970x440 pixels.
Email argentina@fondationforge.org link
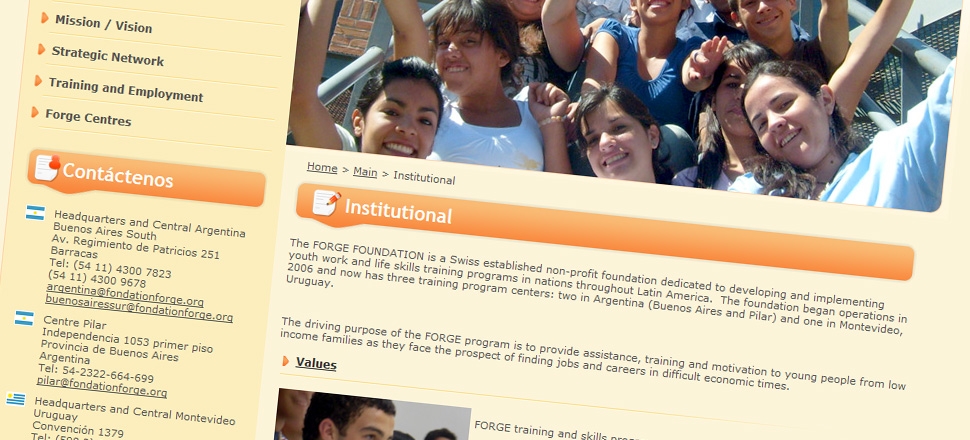pos(124,295)
